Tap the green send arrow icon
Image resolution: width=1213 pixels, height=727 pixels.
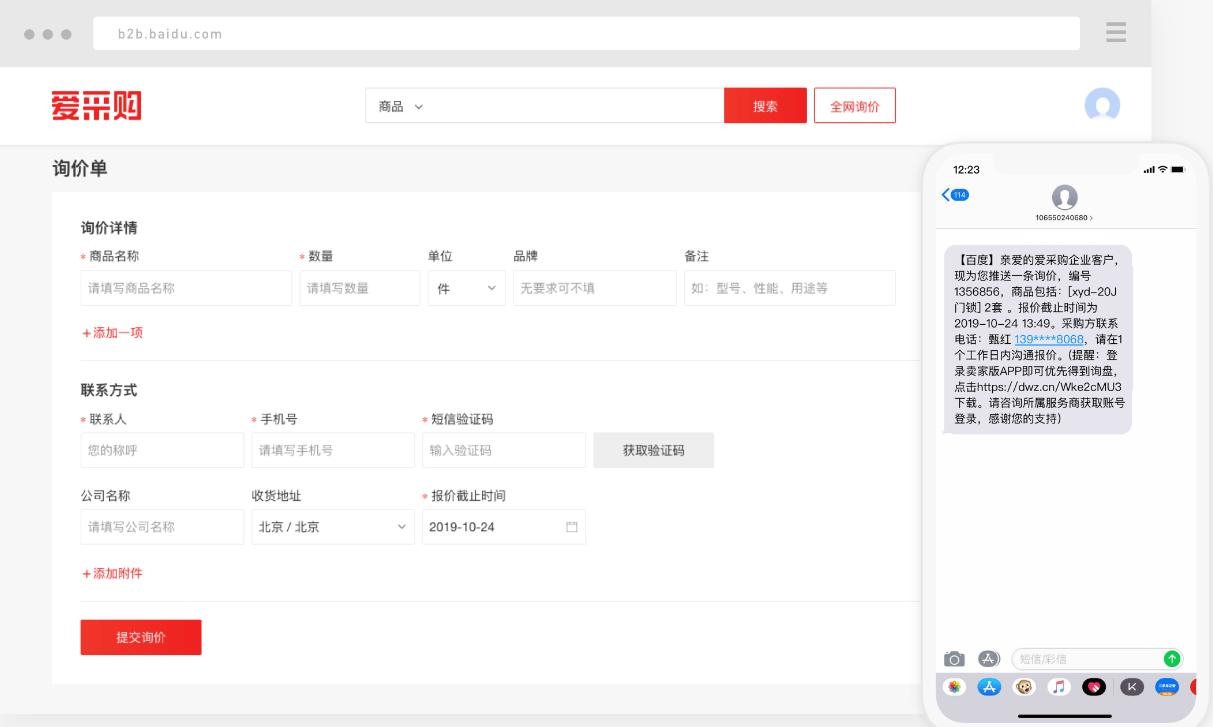[x=1172, y=658]
